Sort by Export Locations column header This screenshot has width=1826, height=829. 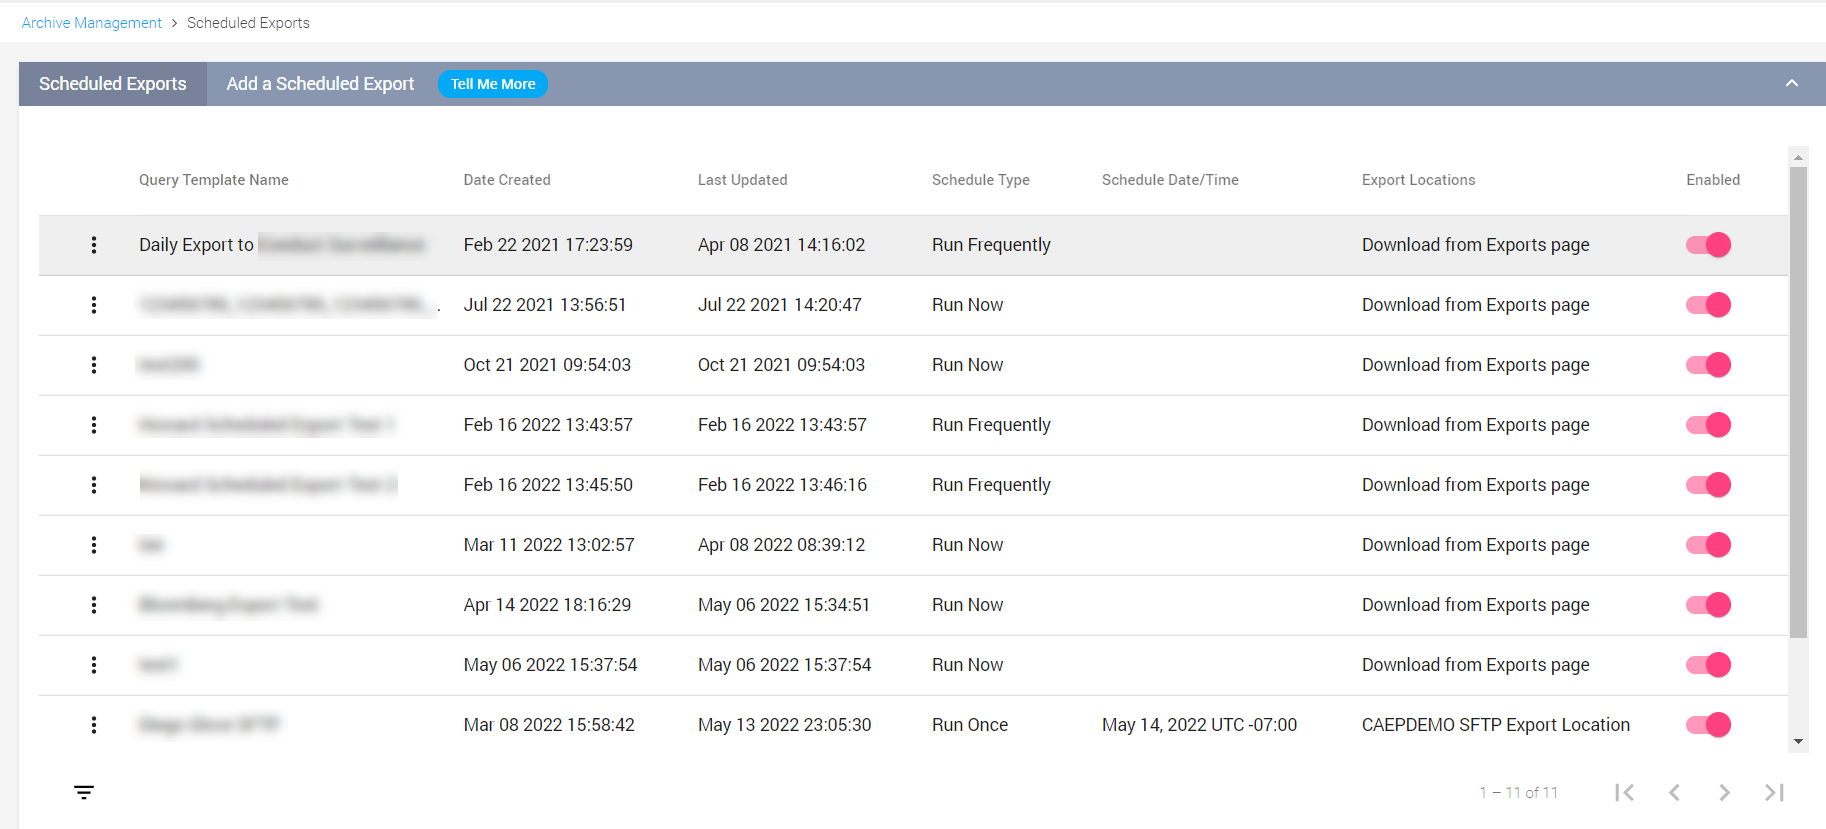1419,180
